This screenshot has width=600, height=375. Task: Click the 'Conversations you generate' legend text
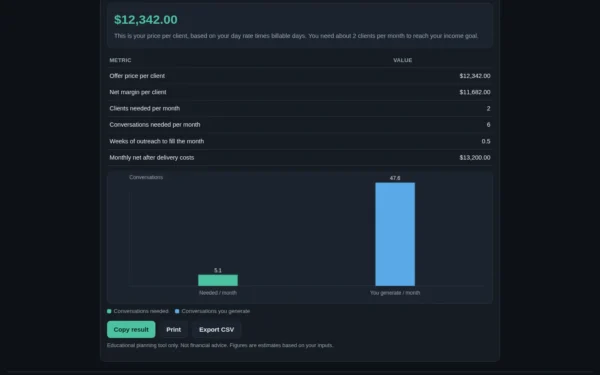(x=216, y=311)
